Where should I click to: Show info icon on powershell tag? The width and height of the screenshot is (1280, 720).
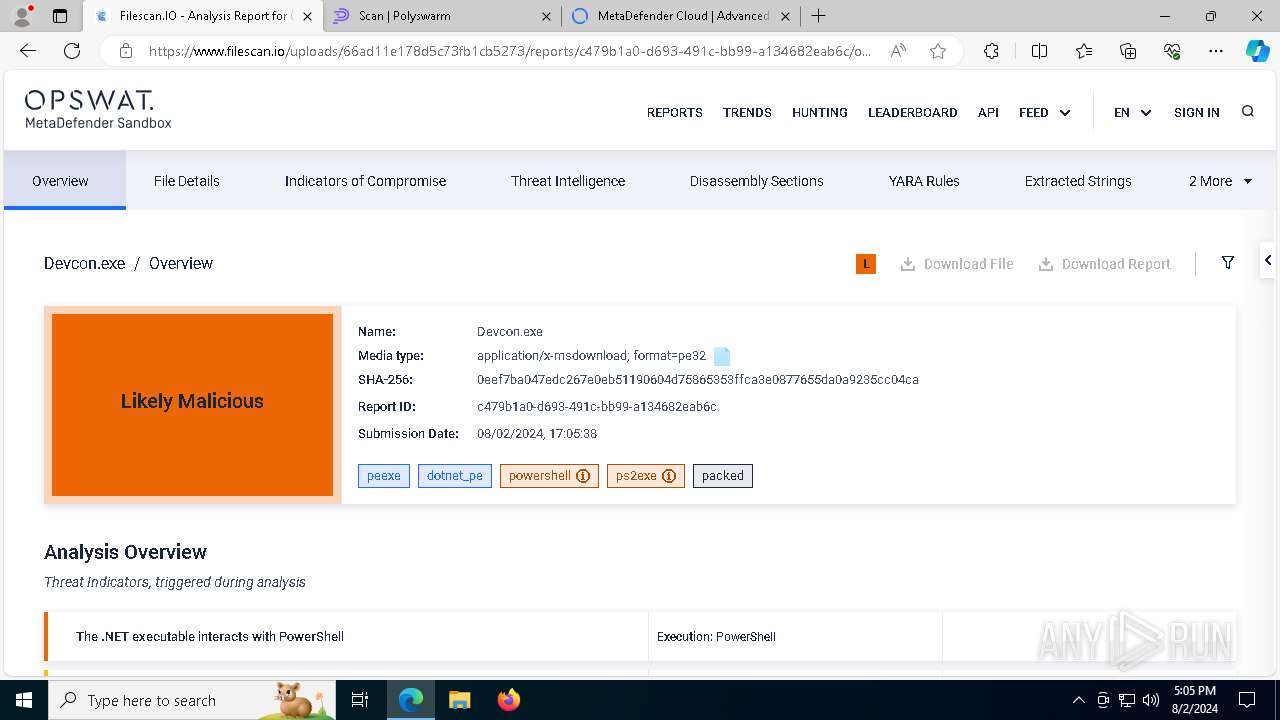click(x=584, y=476)
